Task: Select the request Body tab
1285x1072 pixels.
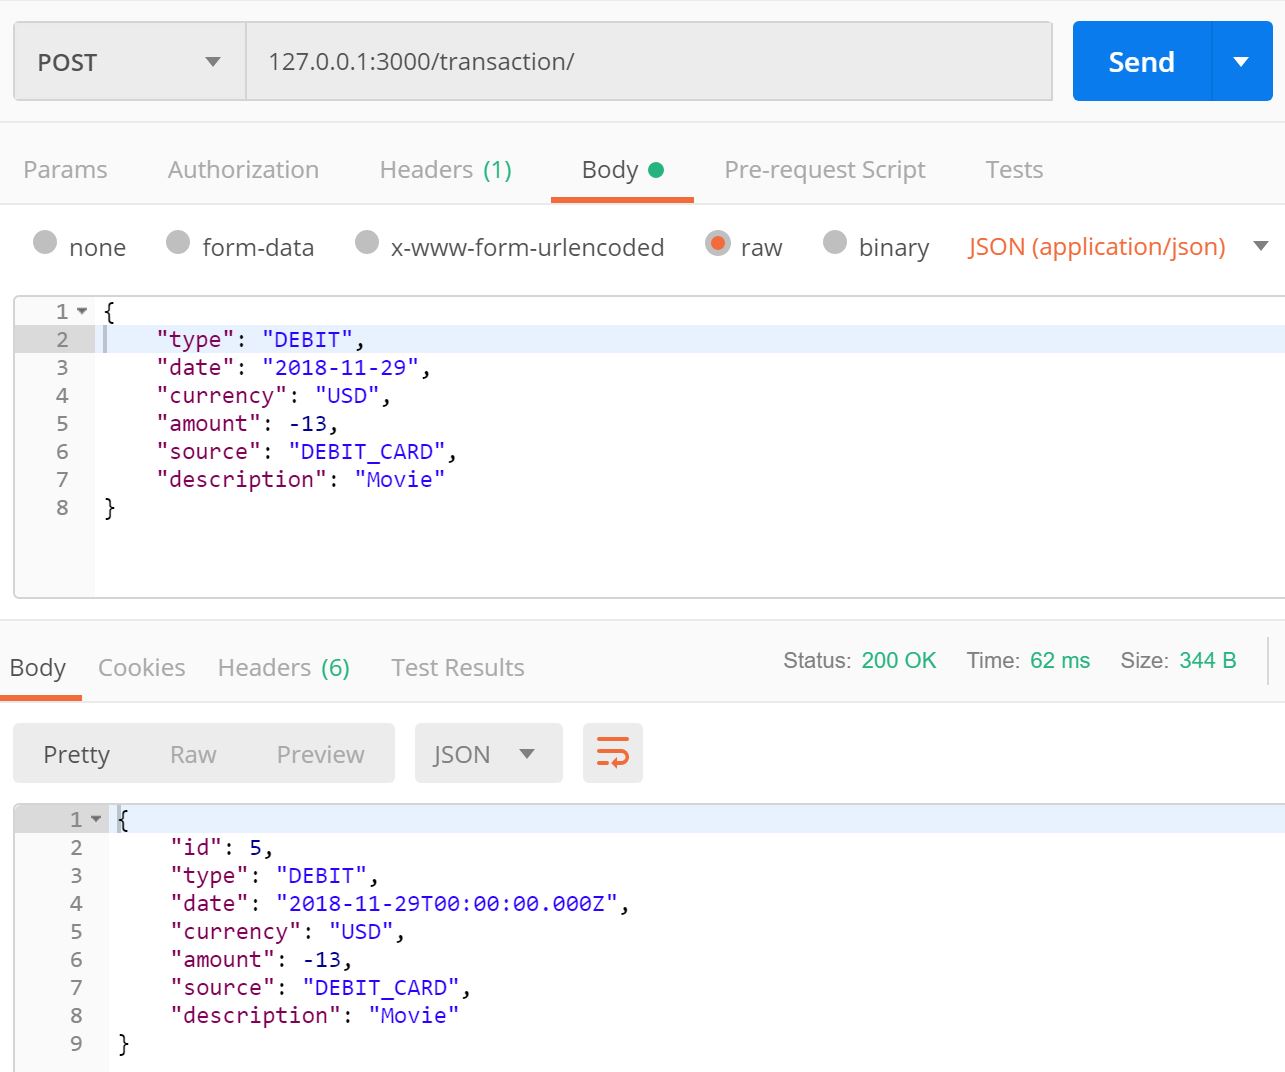Action: click(622, 170)
